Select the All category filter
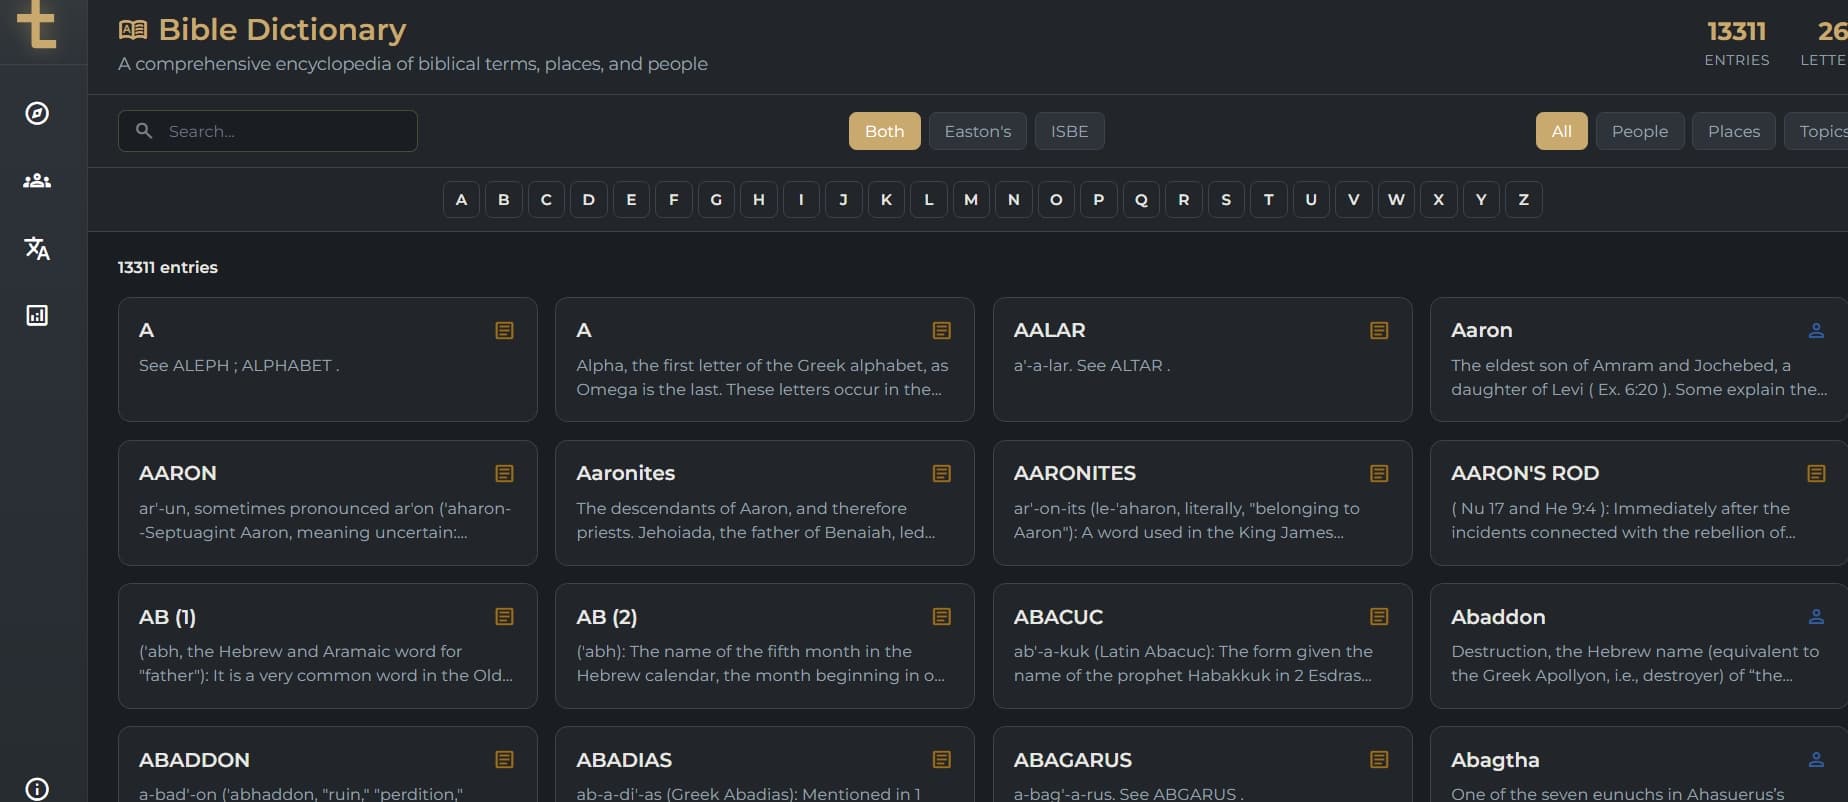Image resolution: width=1848 pixels, height=802 pixels. tap(1561, 131)
